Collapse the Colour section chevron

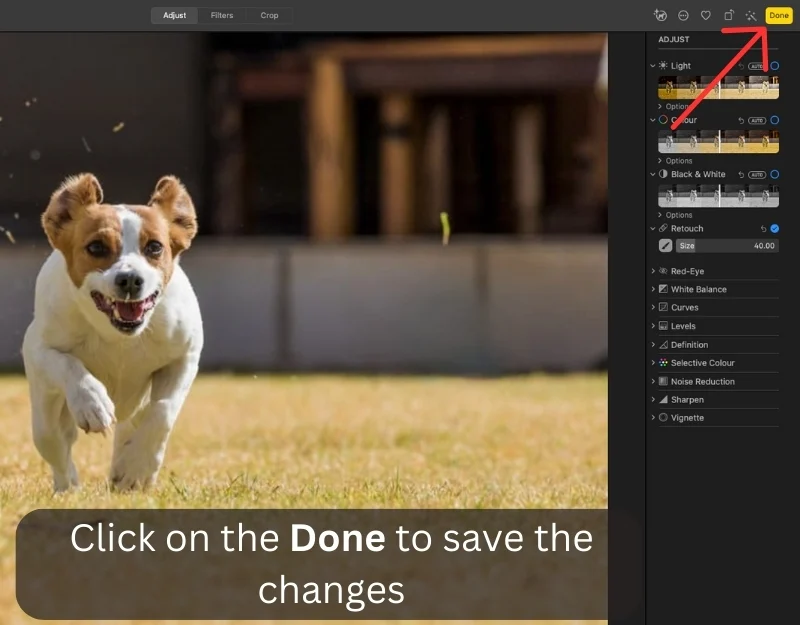point(653,120)
